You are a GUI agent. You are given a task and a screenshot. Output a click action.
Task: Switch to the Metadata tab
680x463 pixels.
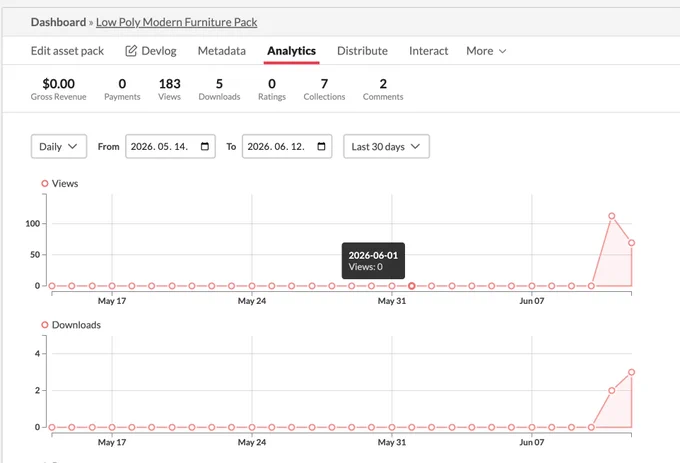coord(222,51)
